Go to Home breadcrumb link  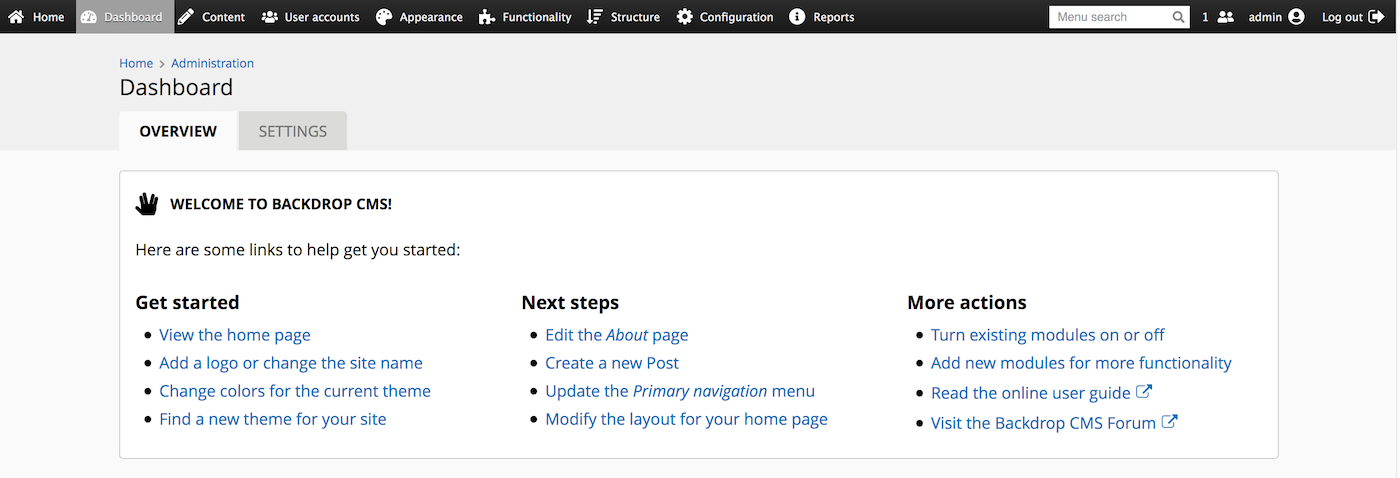(136, 63)
